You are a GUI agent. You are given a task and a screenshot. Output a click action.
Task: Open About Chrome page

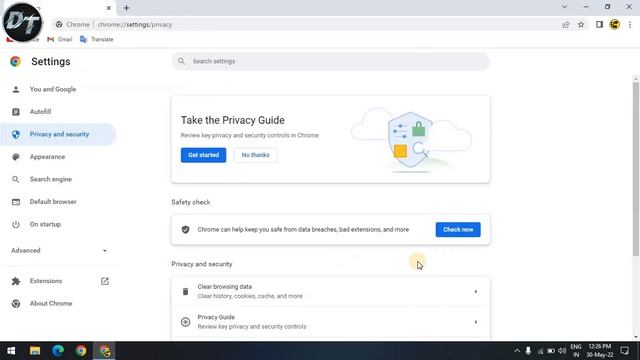pyautogui.click(x=51, y=303)
